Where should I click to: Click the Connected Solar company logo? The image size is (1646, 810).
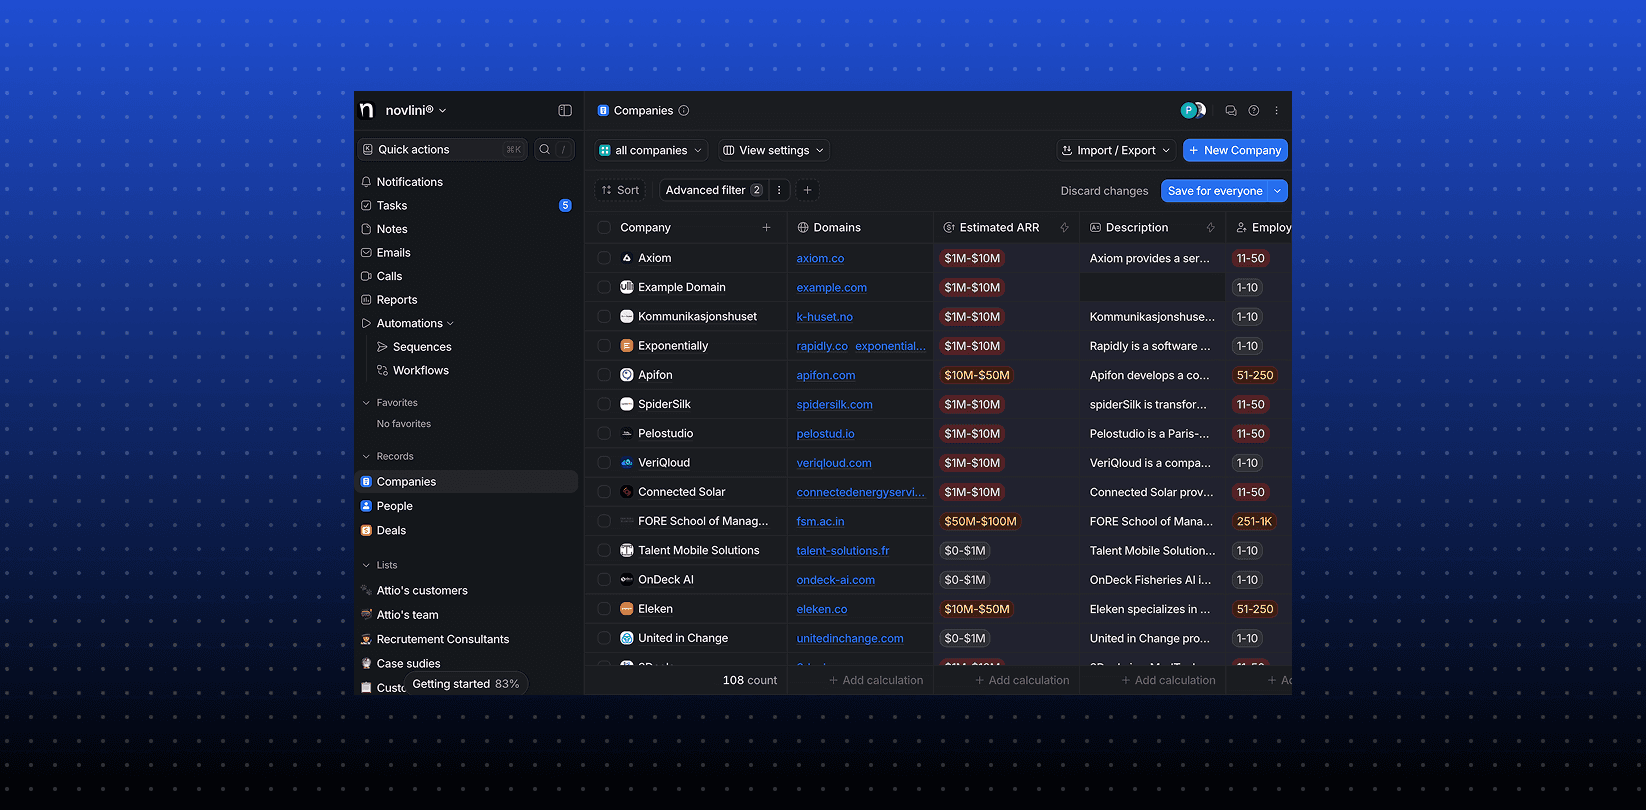pyautogui.click(x=627, y=492)
